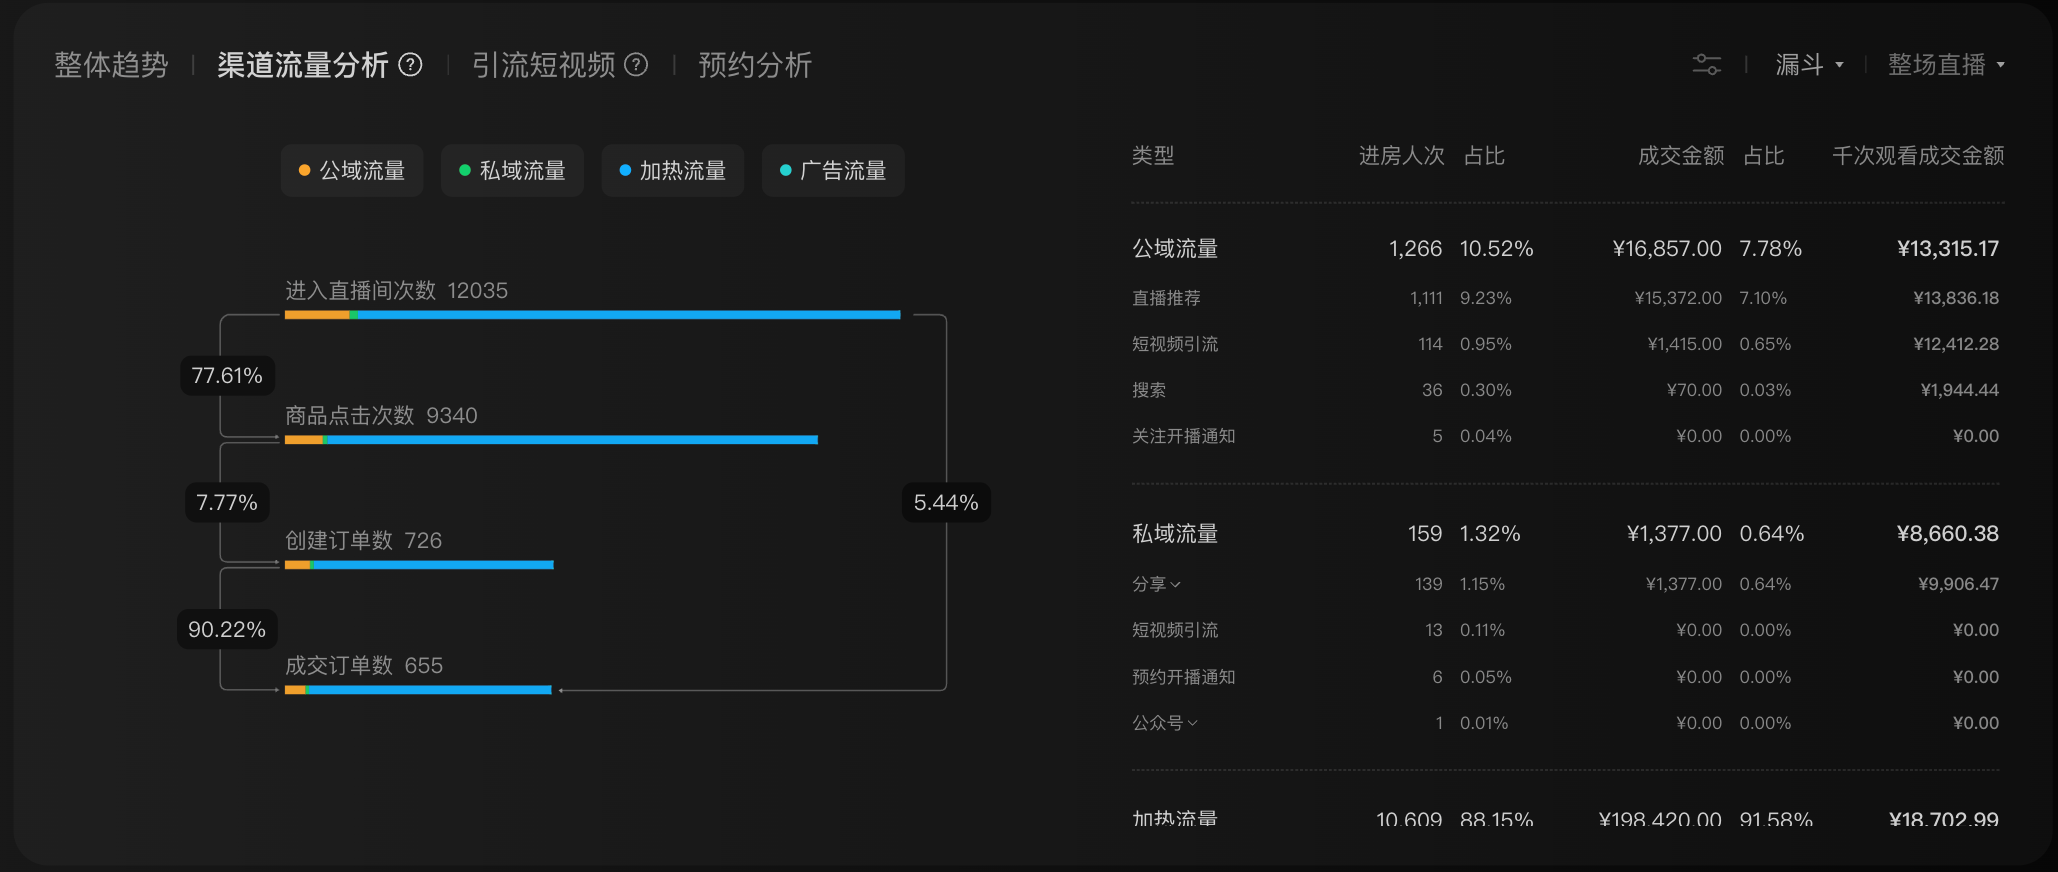2058x872 pixels.
Task: Toggle the 广告流量 legend filter
Action: (x=833, y=171)
